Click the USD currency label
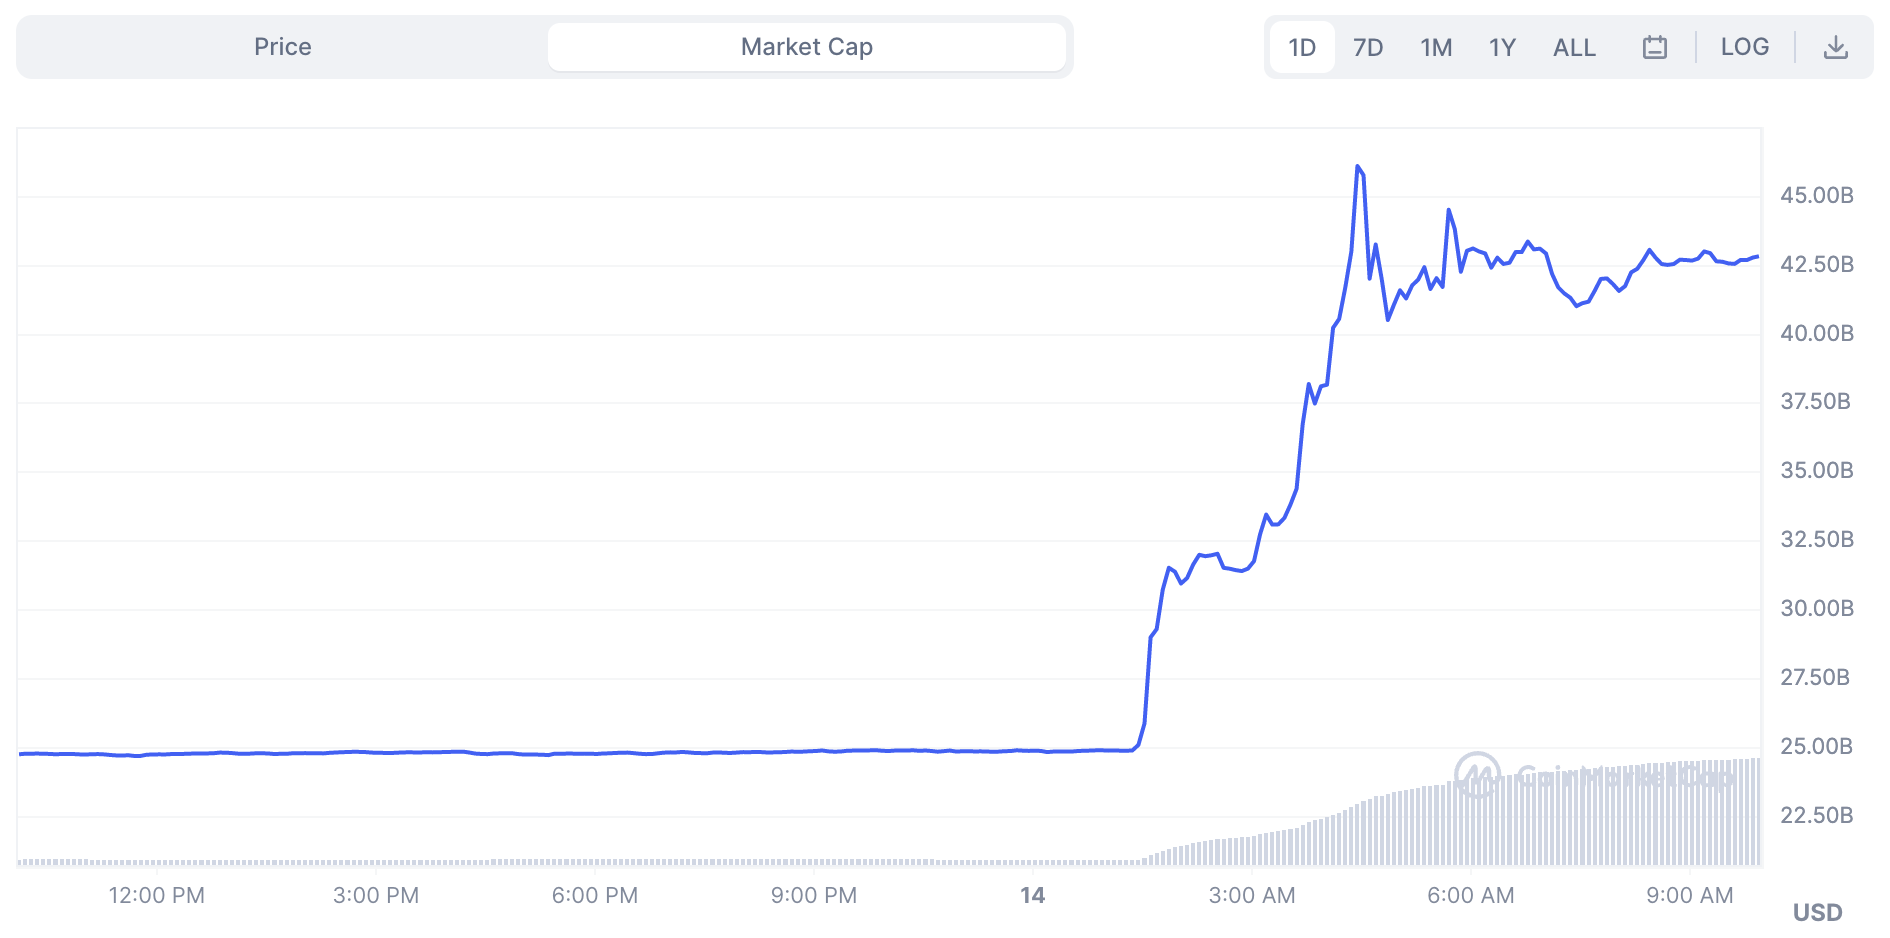1890x938 pixels. click(1817, 912)
